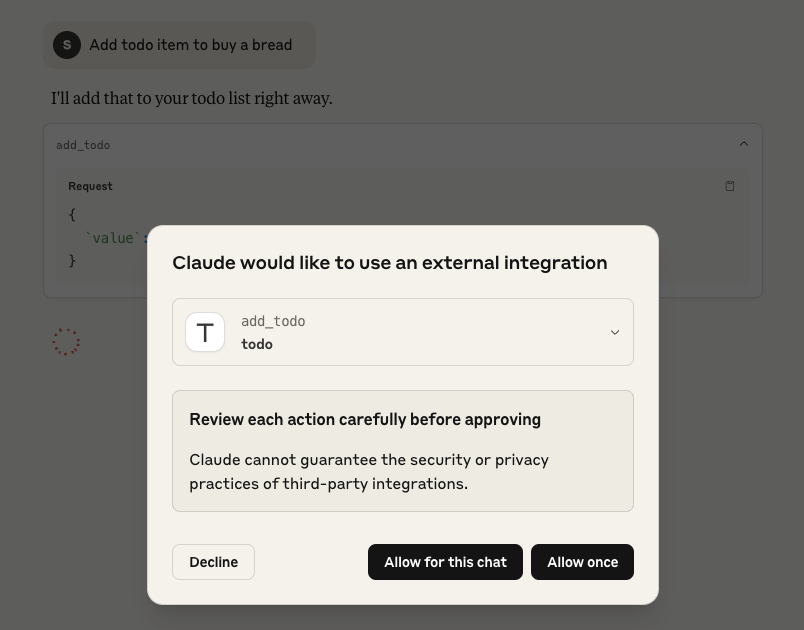Click the add_todo name in the dialog
The image size is (804, 630).
pyautogui.click(x=273, y=321)
